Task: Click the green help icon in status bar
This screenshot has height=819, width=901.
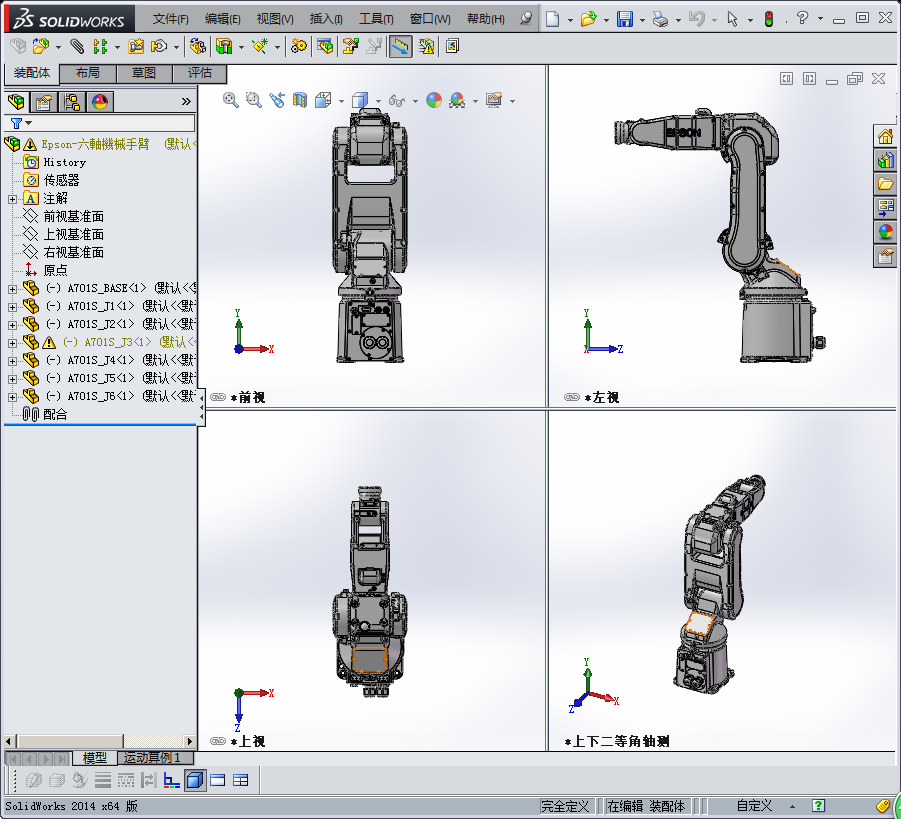Action: tap(818, 806)
